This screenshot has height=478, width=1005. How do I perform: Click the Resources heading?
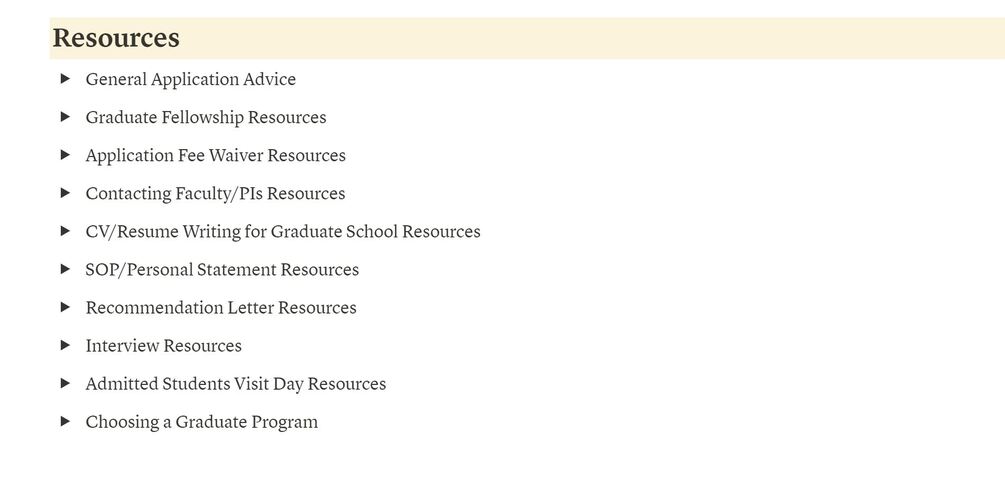tap(116, 38)
